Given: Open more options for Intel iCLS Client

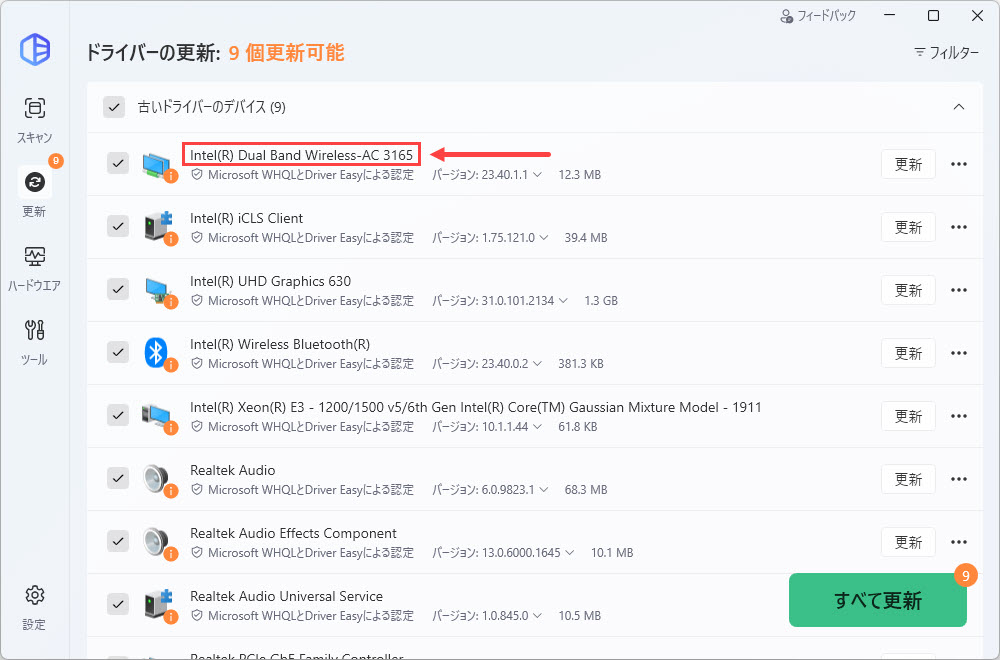Looking at the screenshot, I should pos(959,227).
